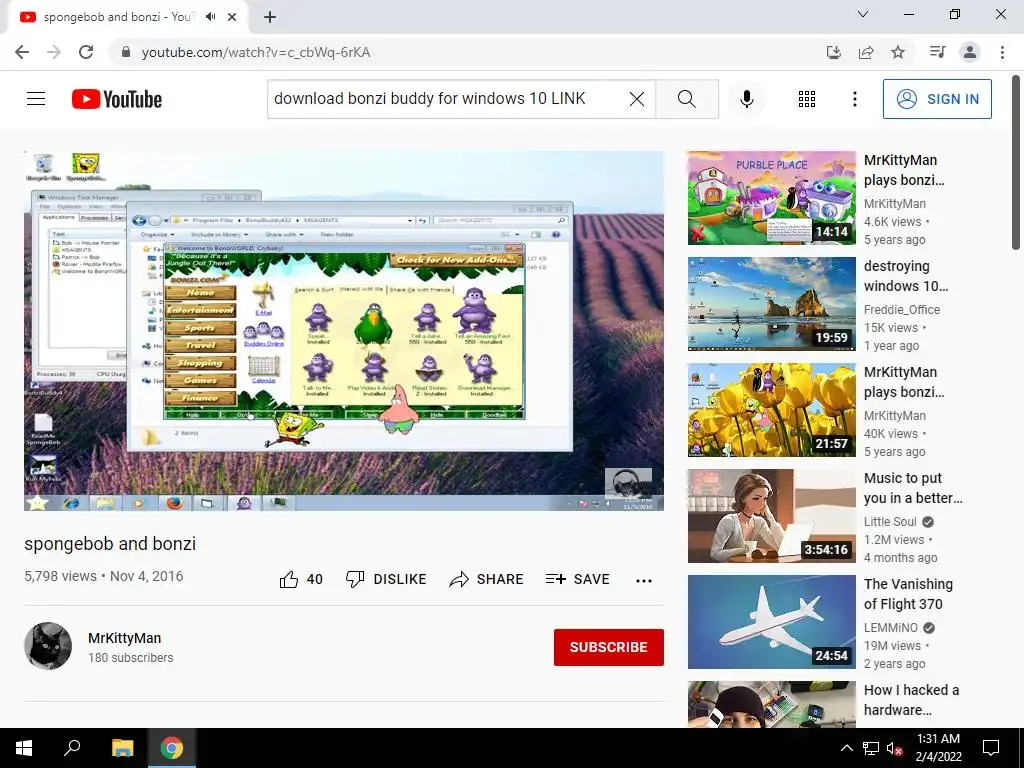
Task: Go back in Chrome
Action: tap(22, 52)
